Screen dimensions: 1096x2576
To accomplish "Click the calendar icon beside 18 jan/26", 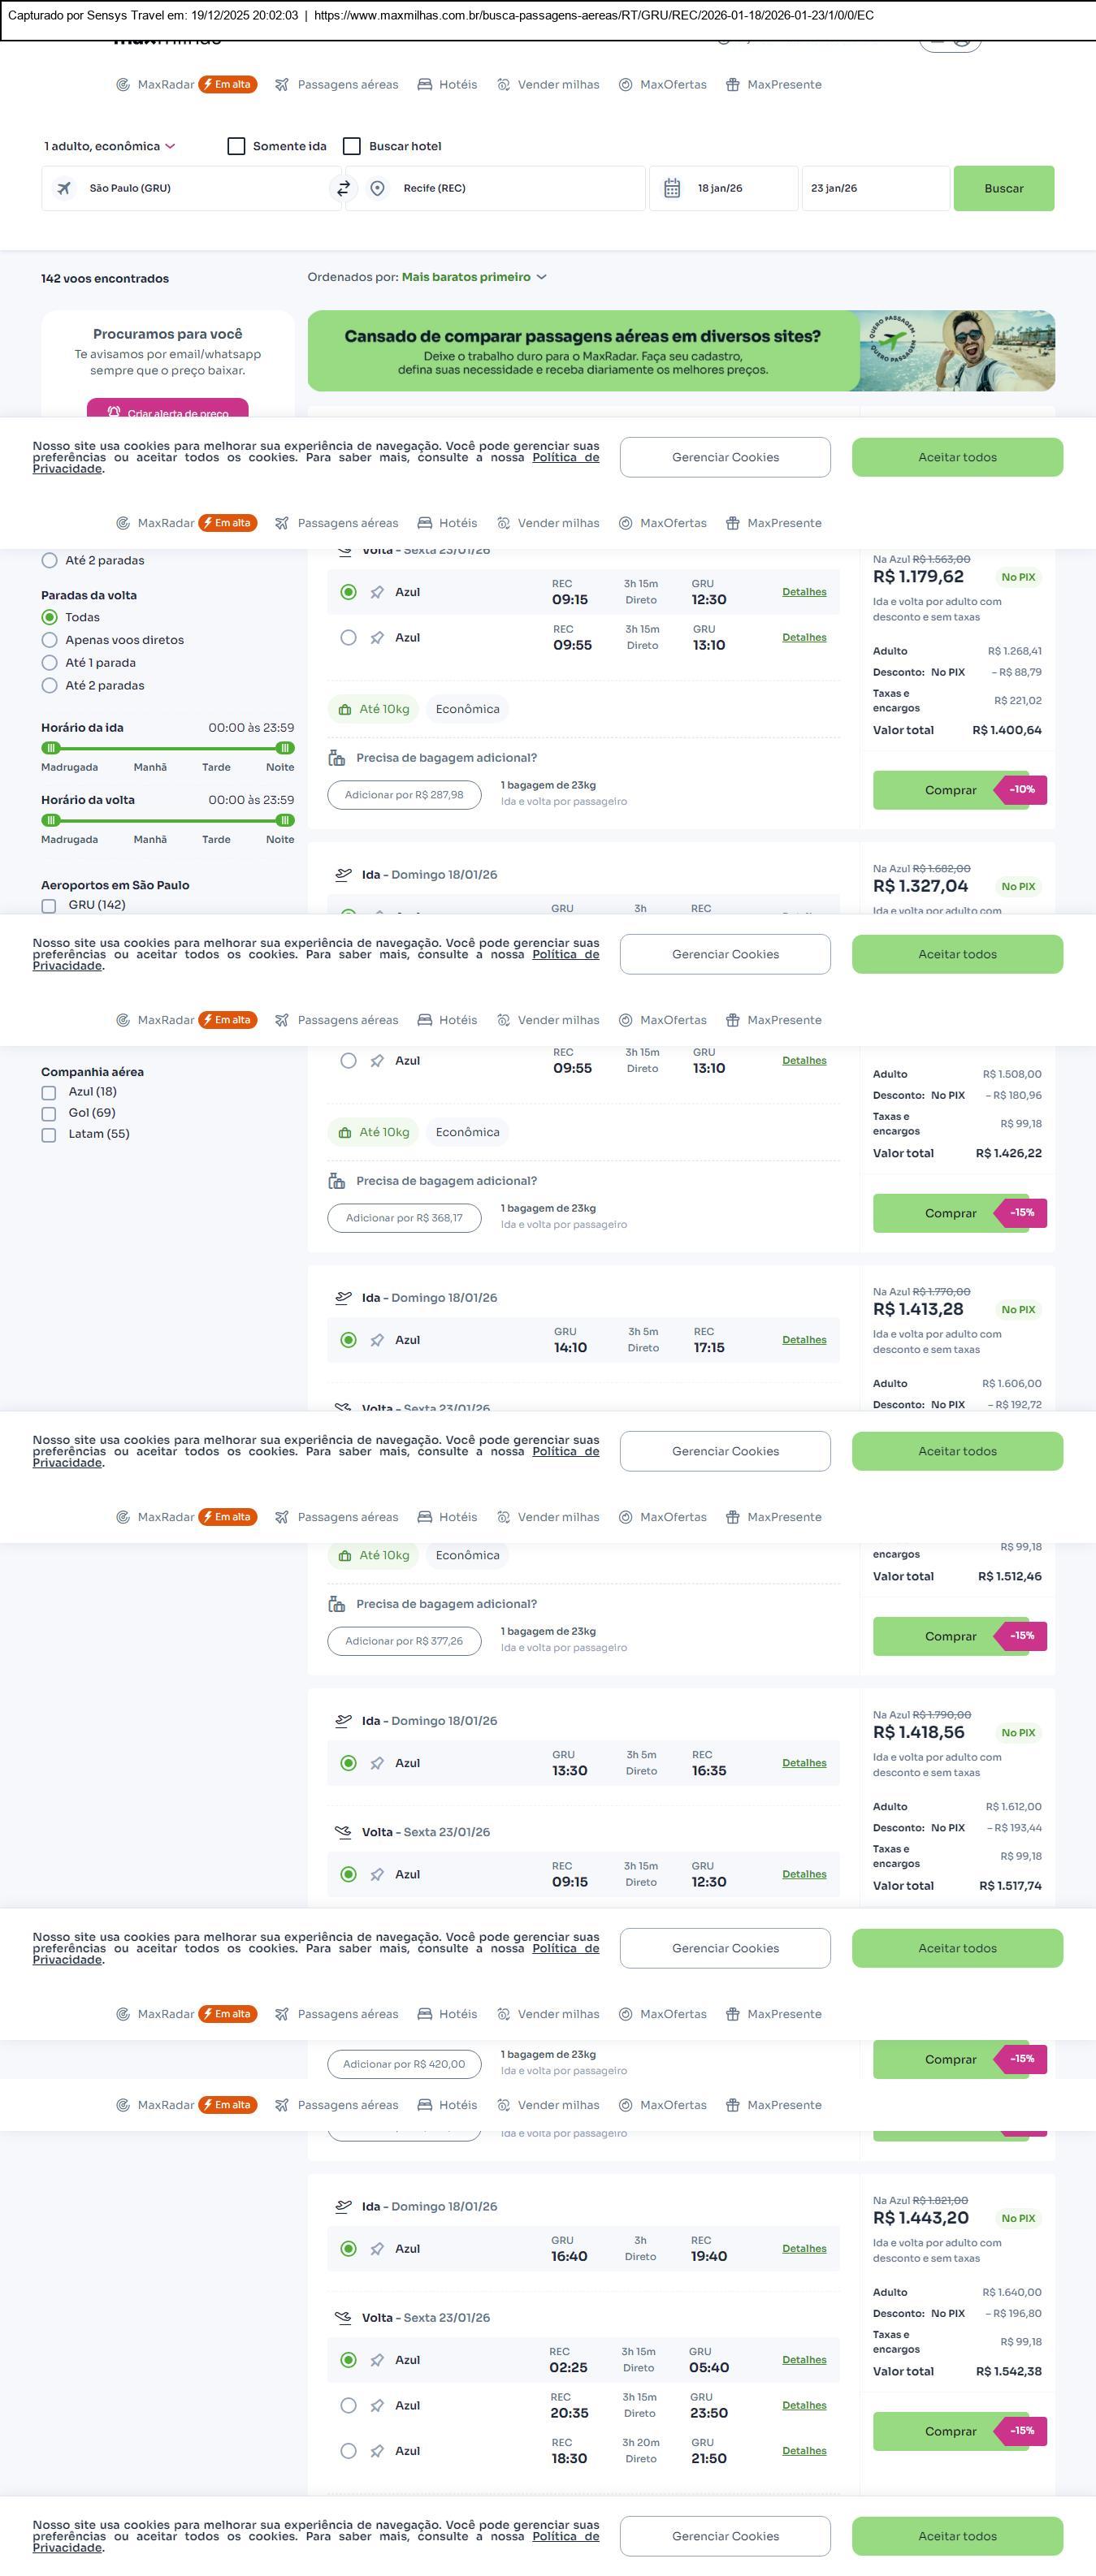I will [x=672, y=188].
